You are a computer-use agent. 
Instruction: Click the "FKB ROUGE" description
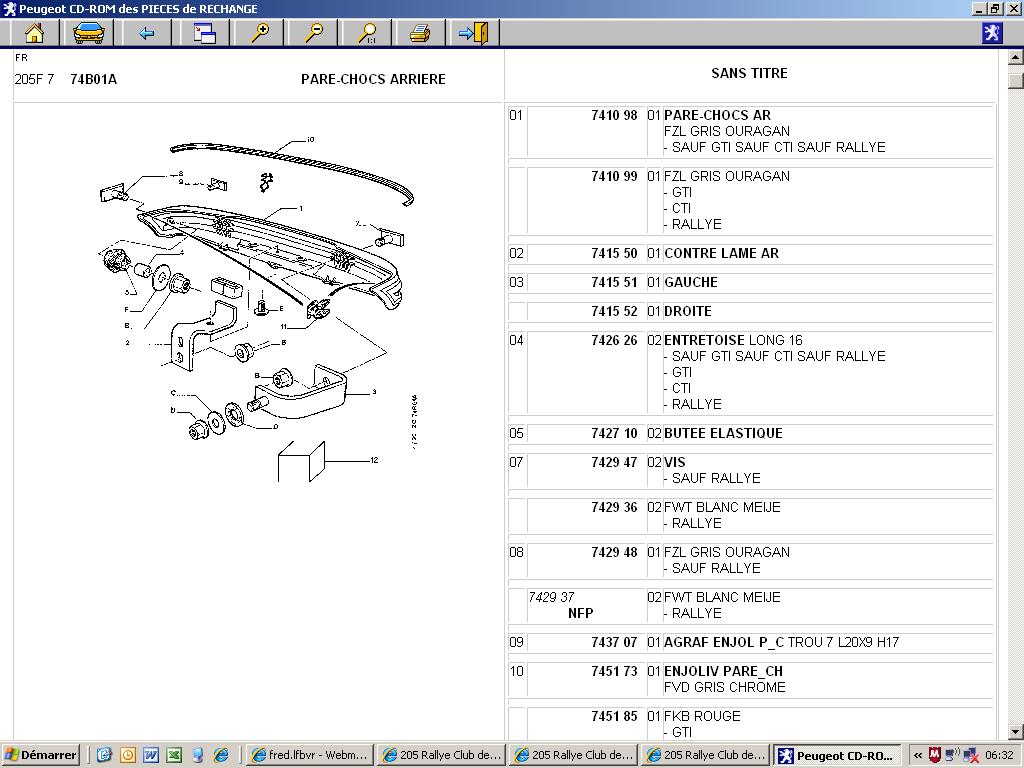(702, 716)
